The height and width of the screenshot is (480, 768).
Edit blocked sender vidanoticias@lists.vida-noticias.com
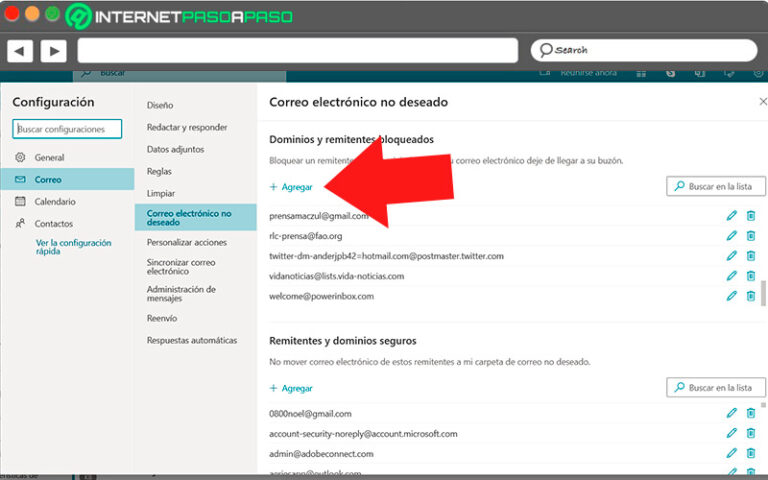[731, 276]
